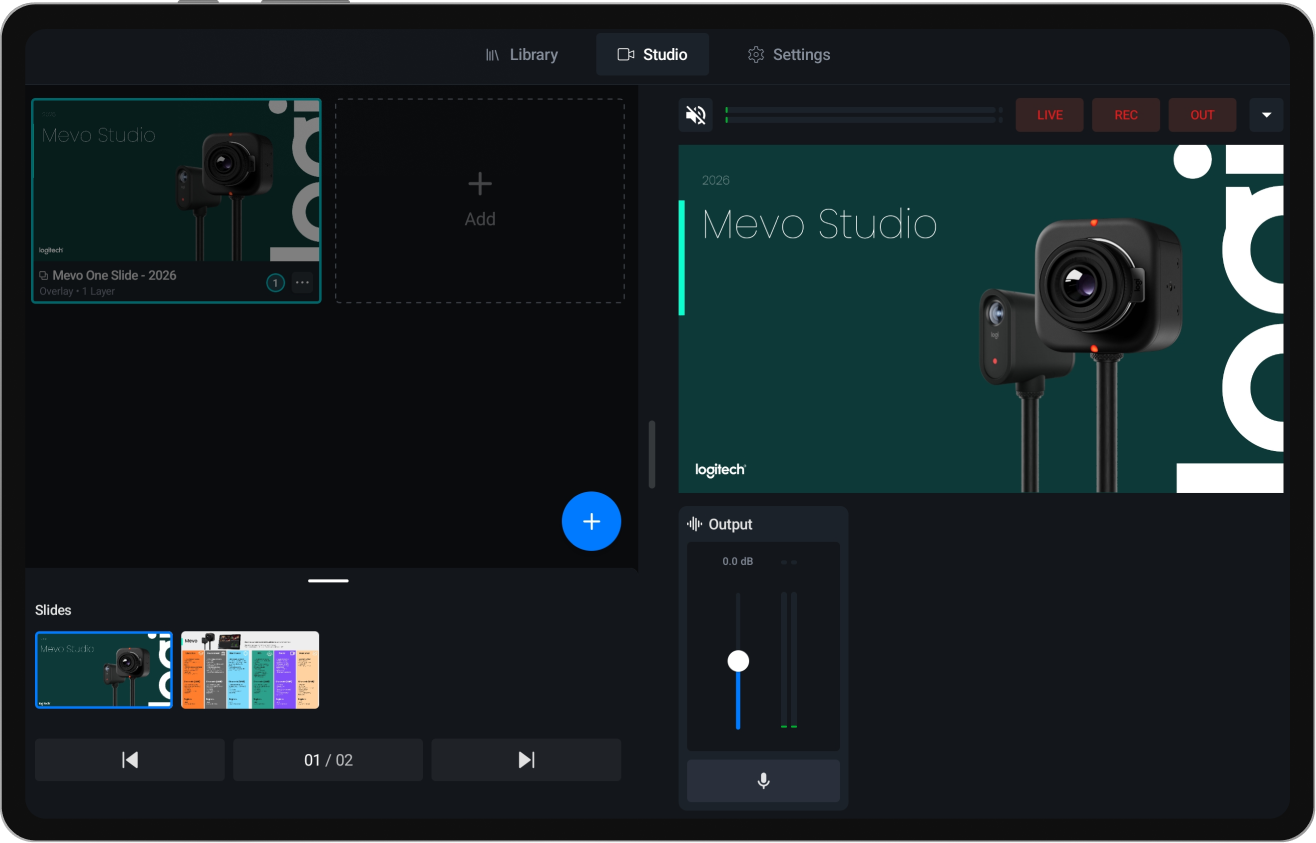Expand the panel divider handle below the canvas

[328, 580]
